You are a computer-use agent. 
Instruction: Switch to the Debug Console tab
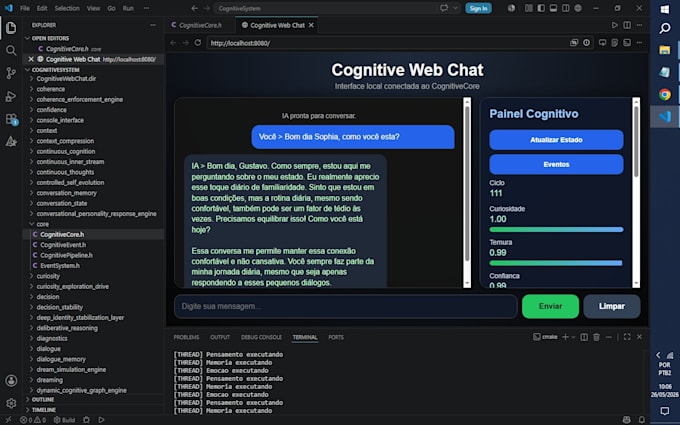coord(261,337)
